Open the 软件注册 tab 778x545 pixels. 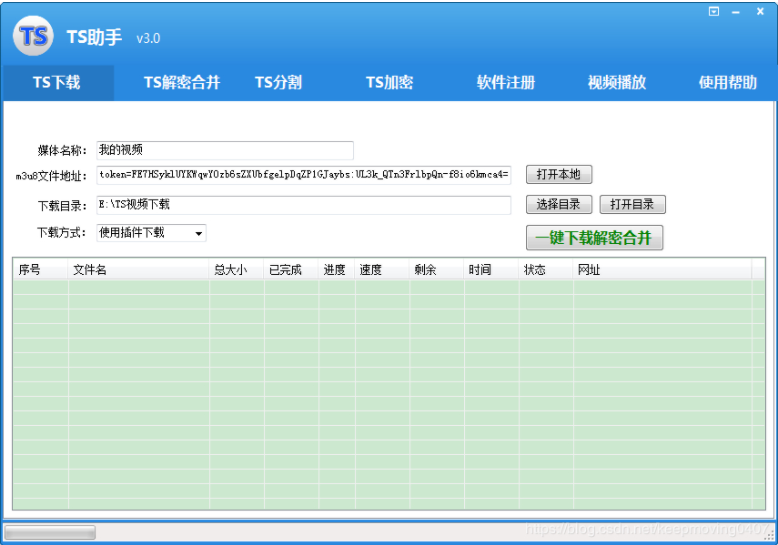tap(505, 83)
